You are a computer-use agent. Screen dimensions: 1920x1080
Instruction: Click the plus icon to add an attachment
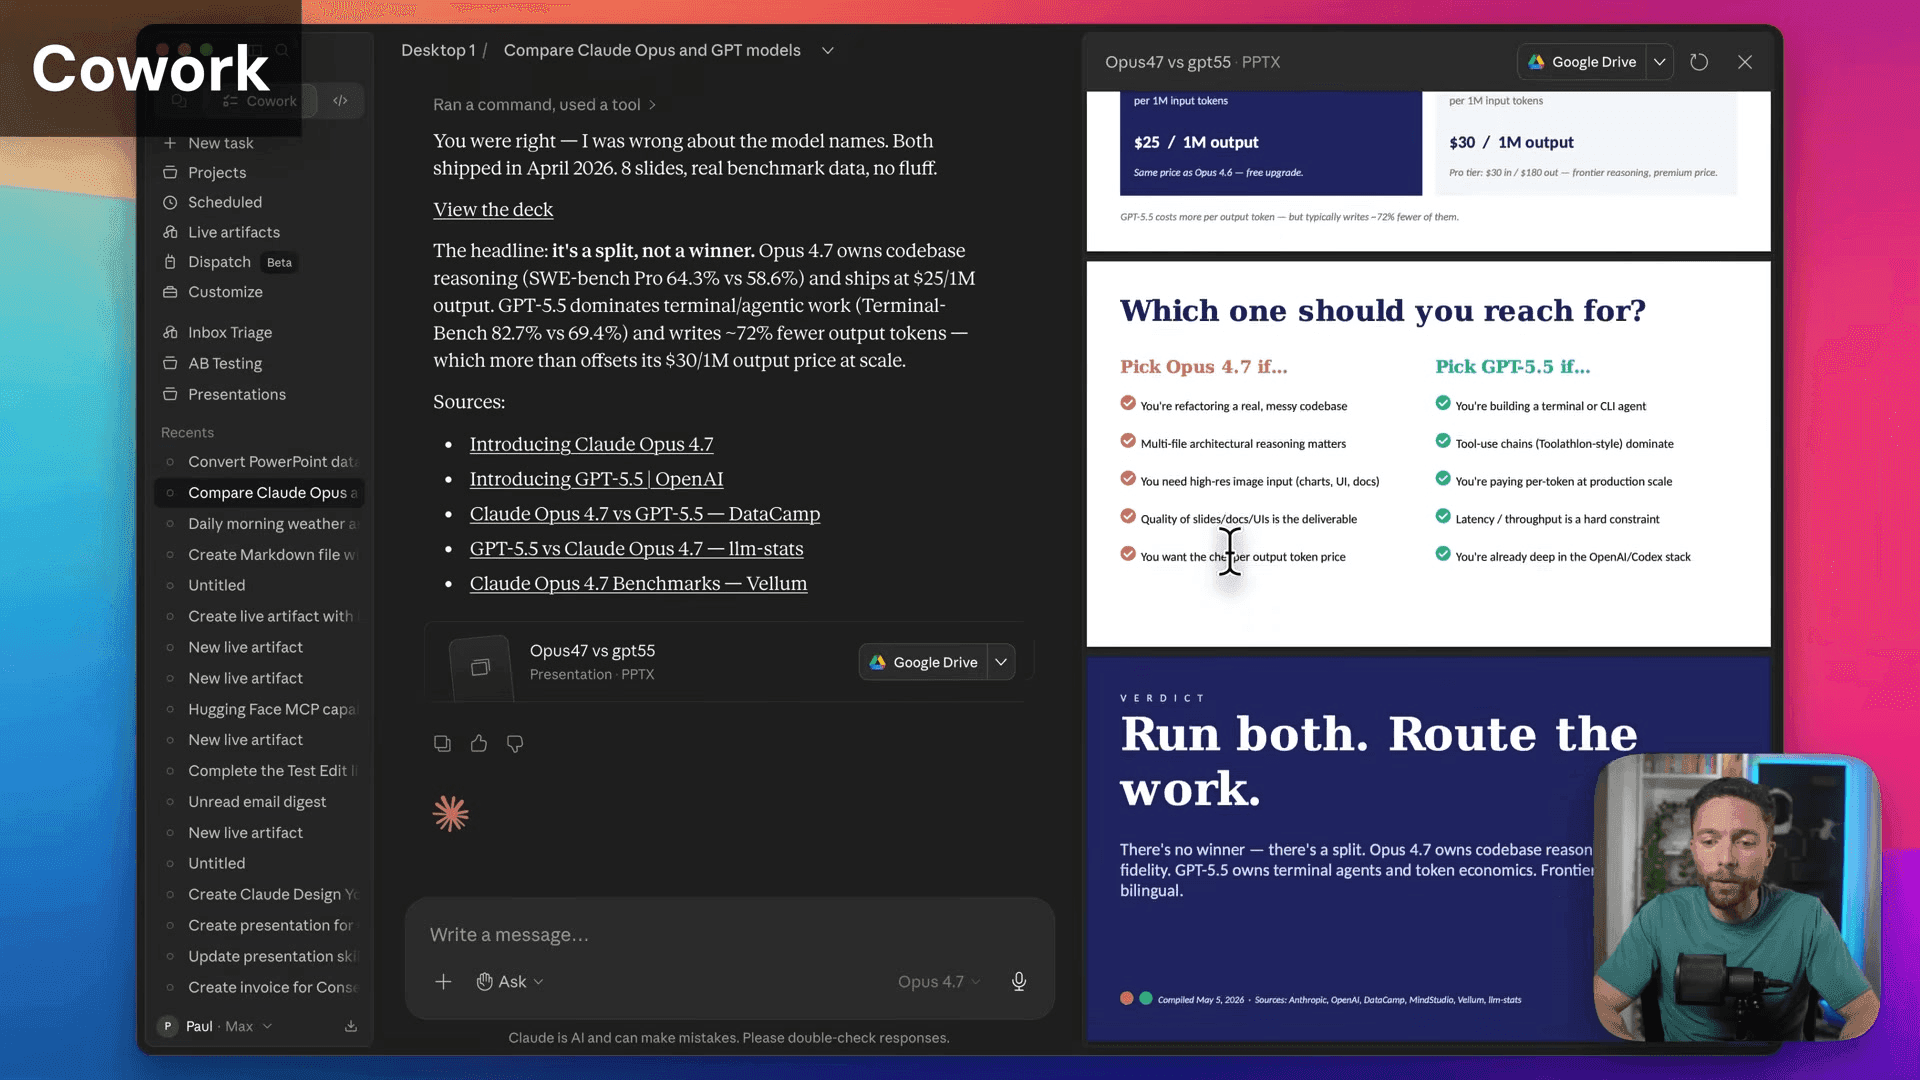[443, 982]
